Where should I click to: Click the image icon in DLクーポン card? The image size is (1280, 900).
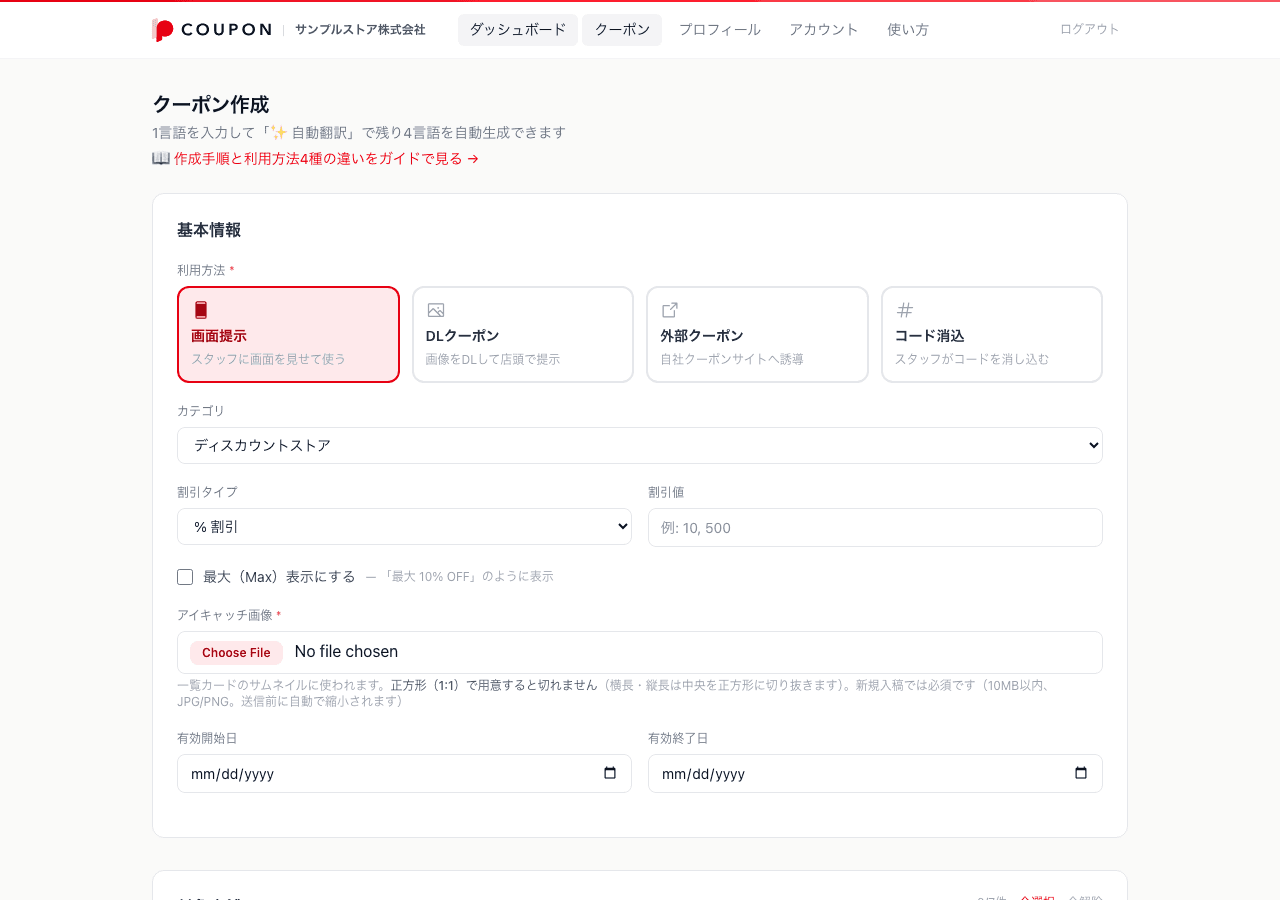pos(436,310)
